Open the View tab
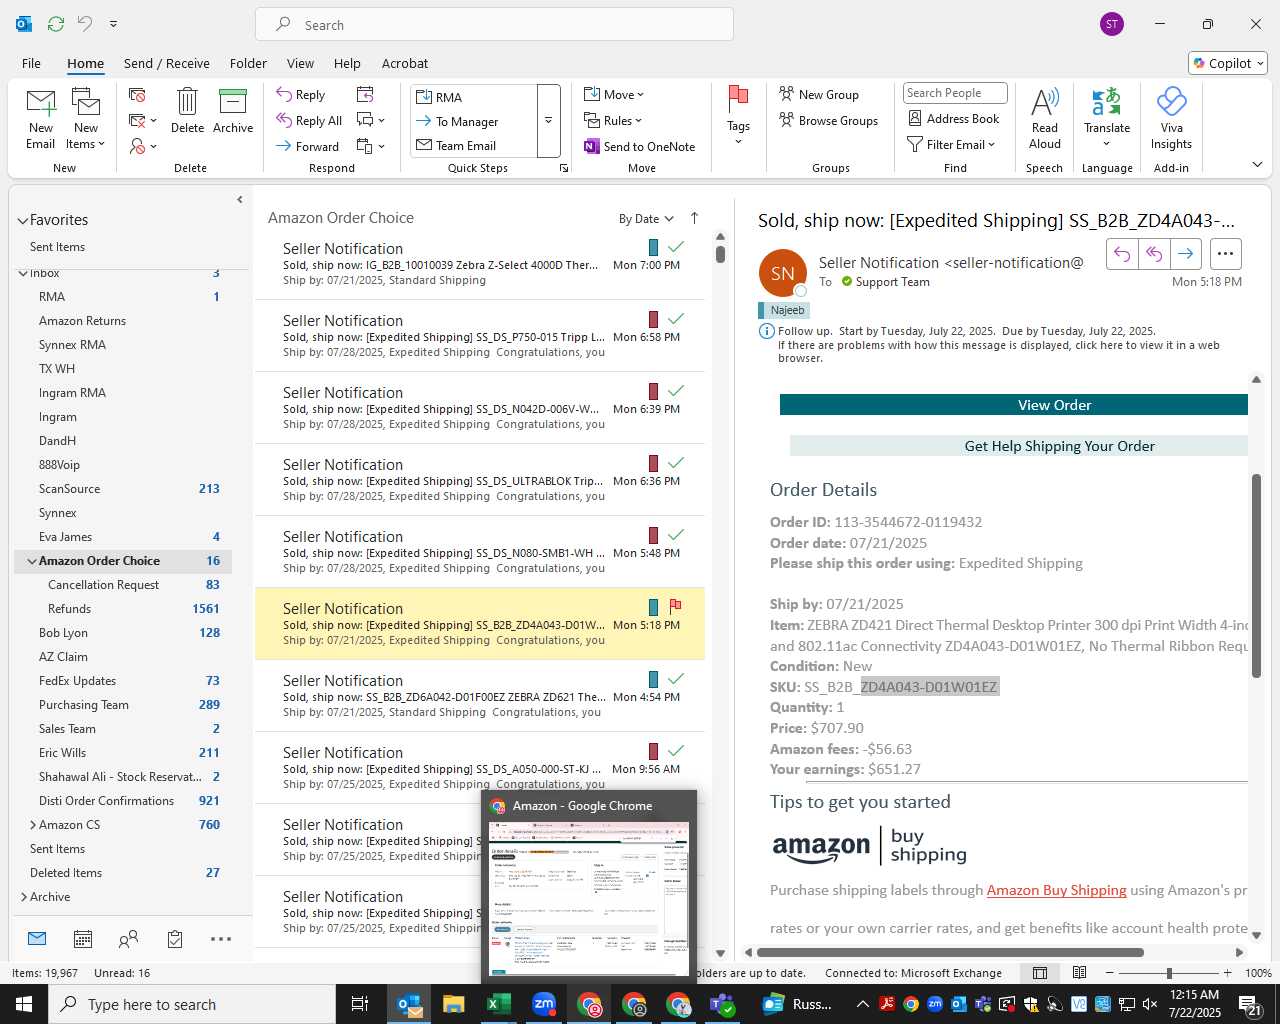Screen dimensions: 1280x1024 click(300, 63)
